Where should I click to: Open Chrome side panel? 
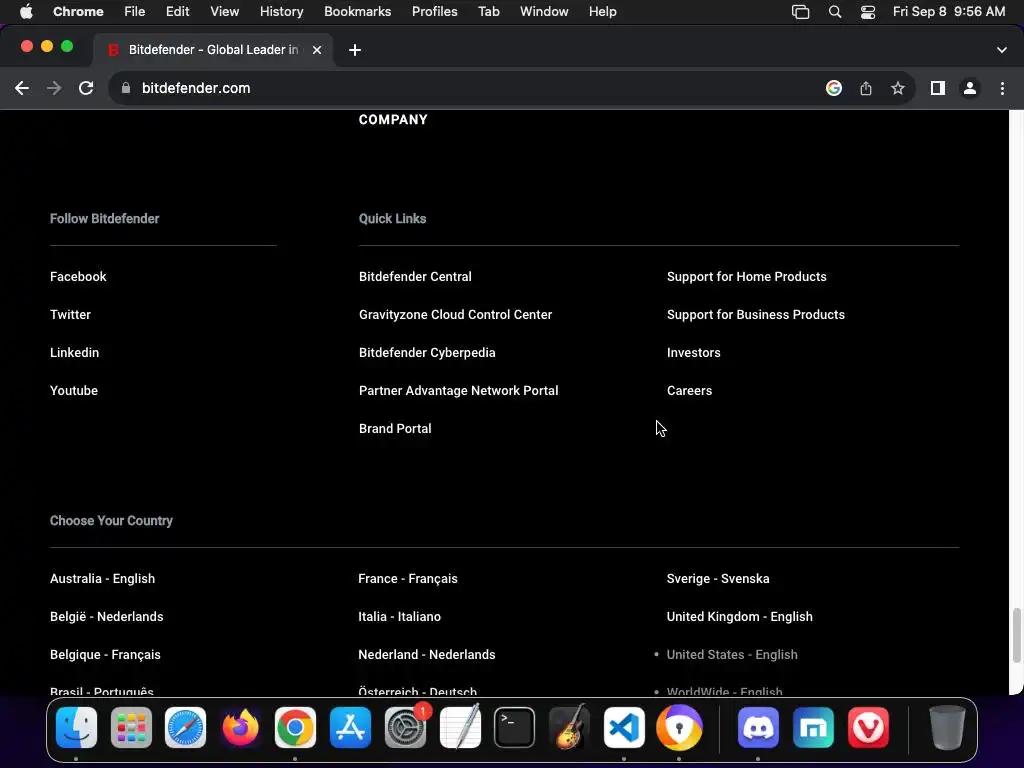[x=938, y=88]
